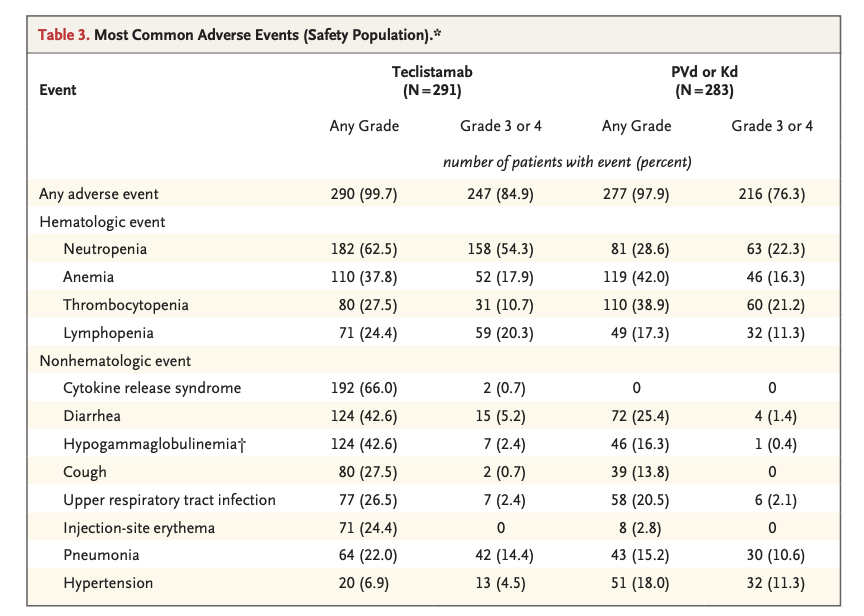This screenshot has height=616, width=864.
Task: Click the asterisk footnote after Safety Population
Action: click(x=437, y=34)
